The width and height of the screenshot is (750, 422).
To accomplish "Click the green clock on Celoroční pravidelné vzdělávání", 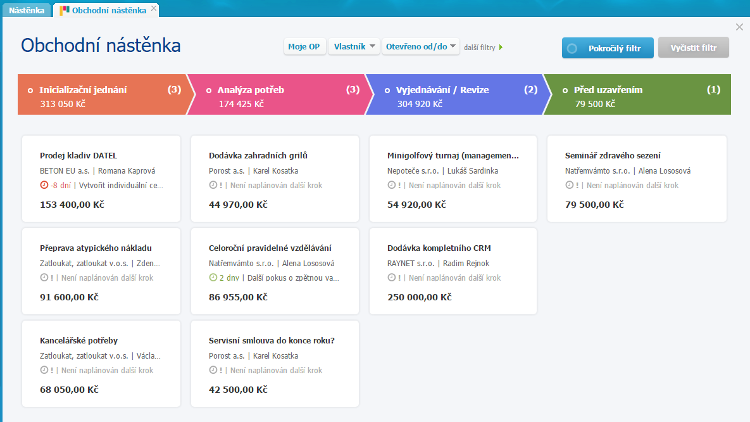I will click(213, 277).
